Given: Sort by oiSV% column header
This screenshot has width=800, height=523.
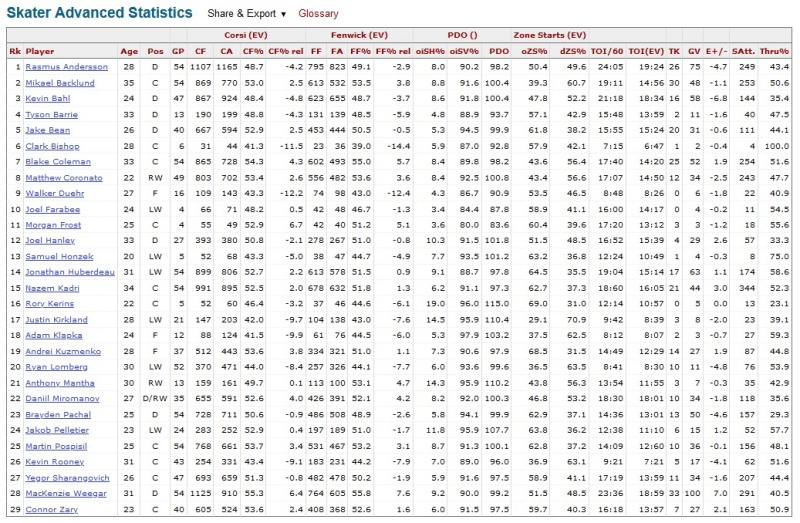Looking at the screenshot, I should click(464, 51).
